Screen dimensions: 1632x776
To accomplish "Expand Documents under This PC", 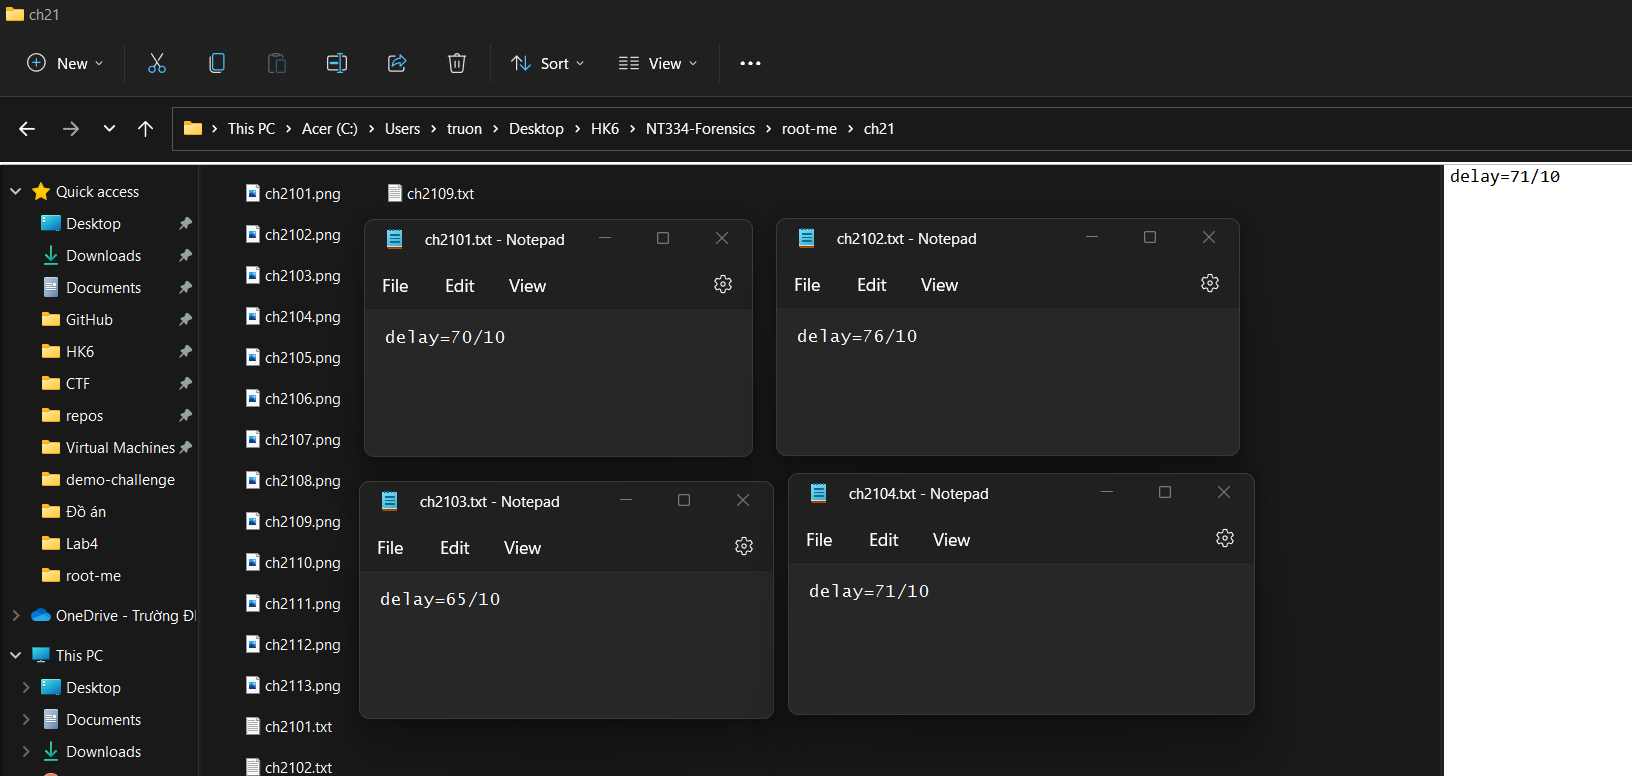I will click(x=26, y=719).
